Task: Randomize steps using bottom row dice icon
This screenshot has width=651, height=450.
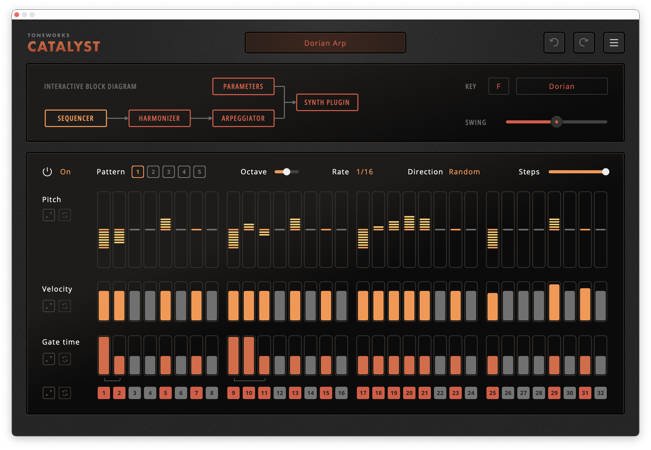Action: [x=48, y=393]
